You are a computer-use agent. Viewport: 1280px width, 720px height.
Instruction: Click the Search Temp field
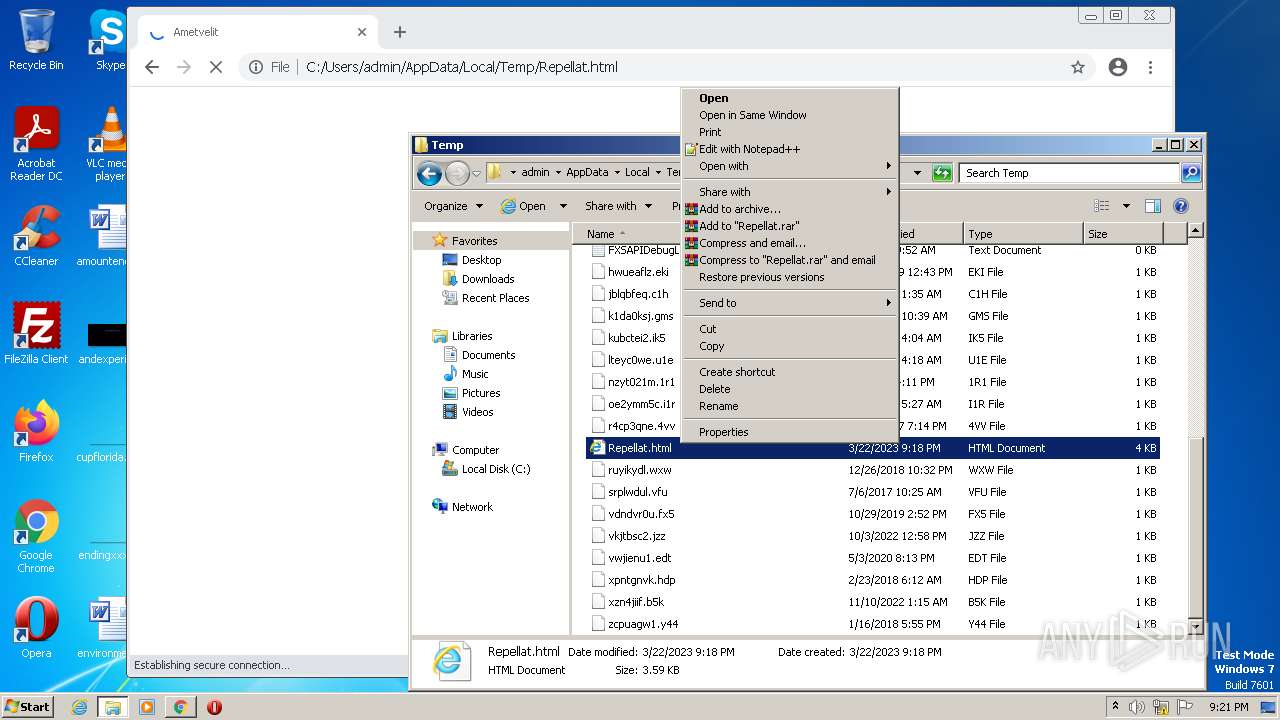pos(1070,173)
